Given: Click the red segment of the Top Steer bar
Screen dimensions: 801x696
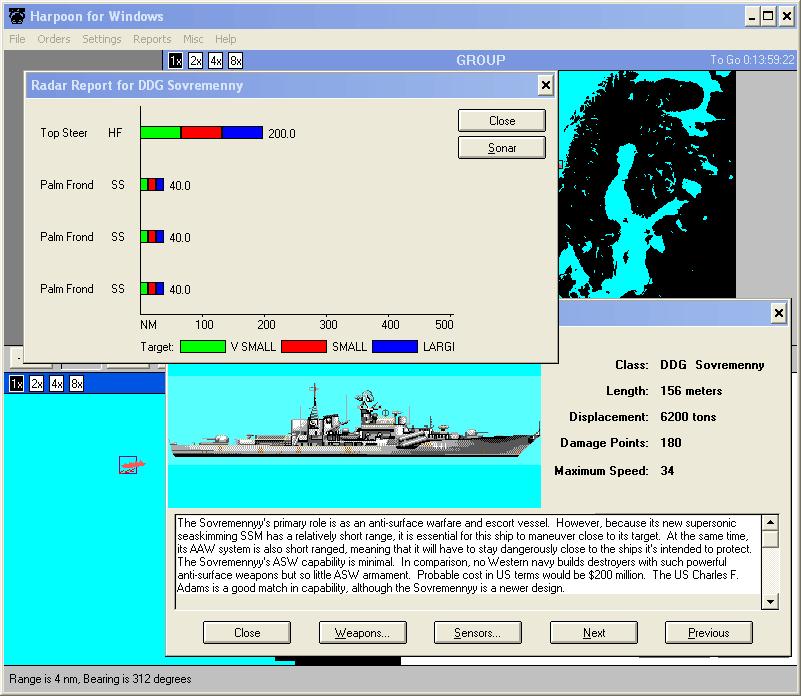Looking at the screenshot, I should (x=201, y=133).
